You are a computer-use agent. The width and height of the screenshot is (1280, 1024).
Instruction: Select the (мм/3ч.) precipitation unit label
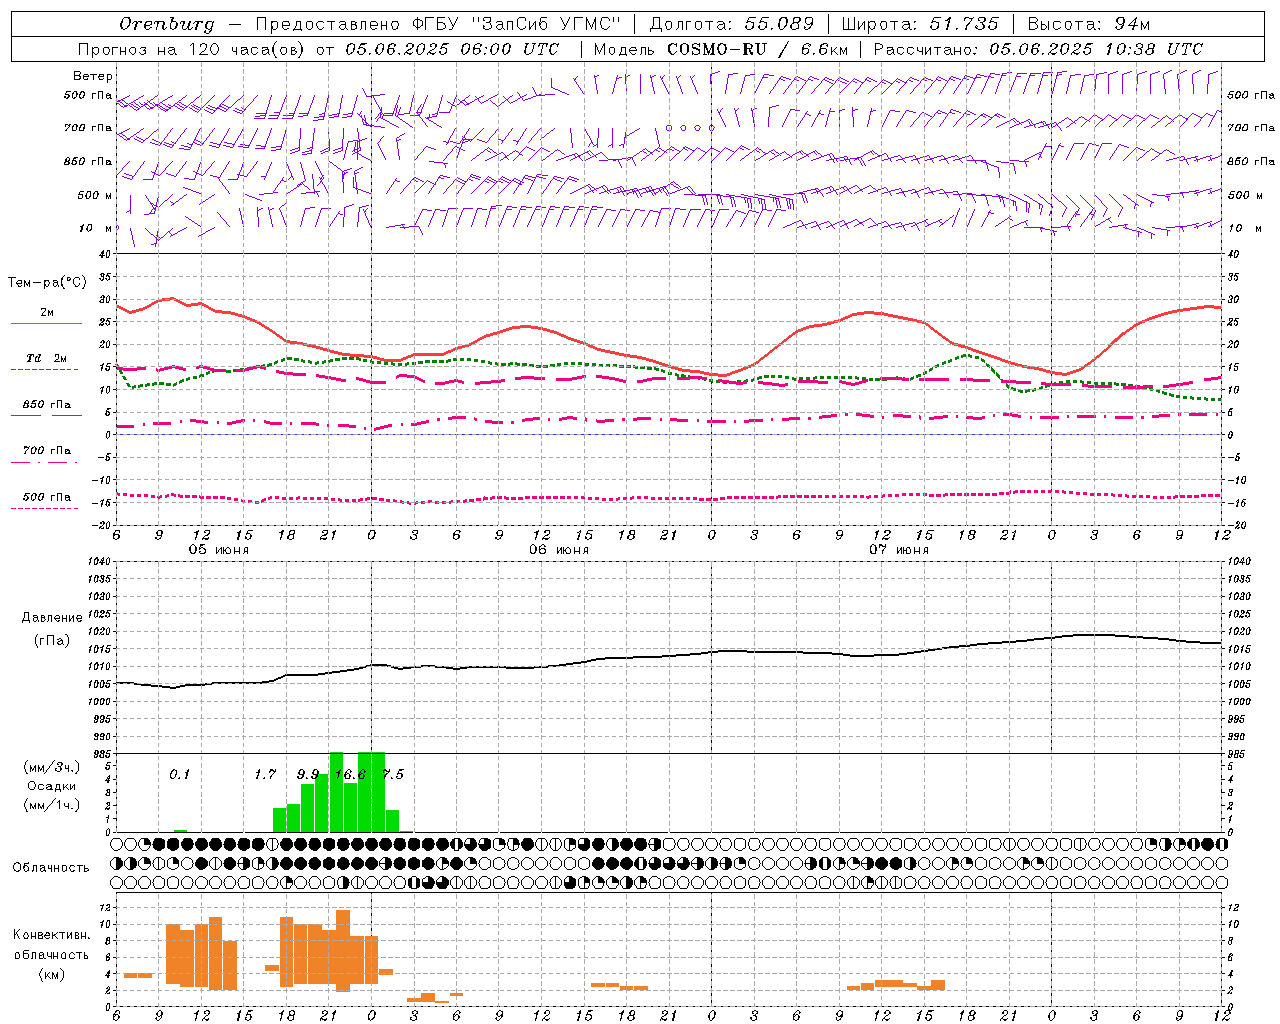[52, 767]
